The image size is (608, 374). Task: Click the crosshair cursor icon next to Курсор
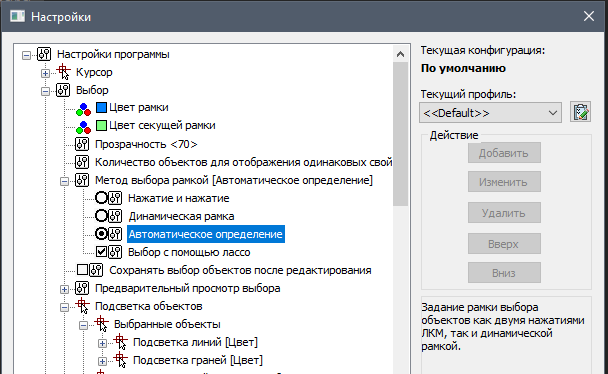click(x=63, y=72)
